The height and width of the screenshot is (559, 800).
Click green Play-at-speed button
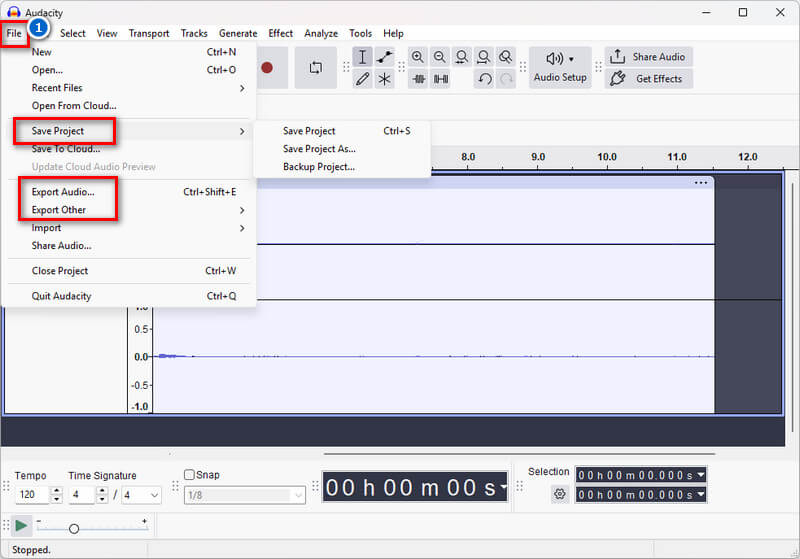[x=21, y=526]
